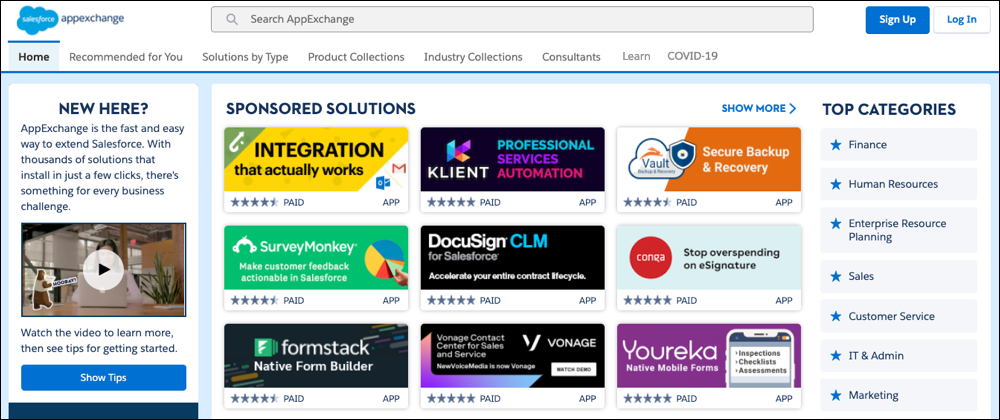Select the Customer Service category
This screenshot has height=420, width=1000.
pyautogui.click(x=899, y=316)
